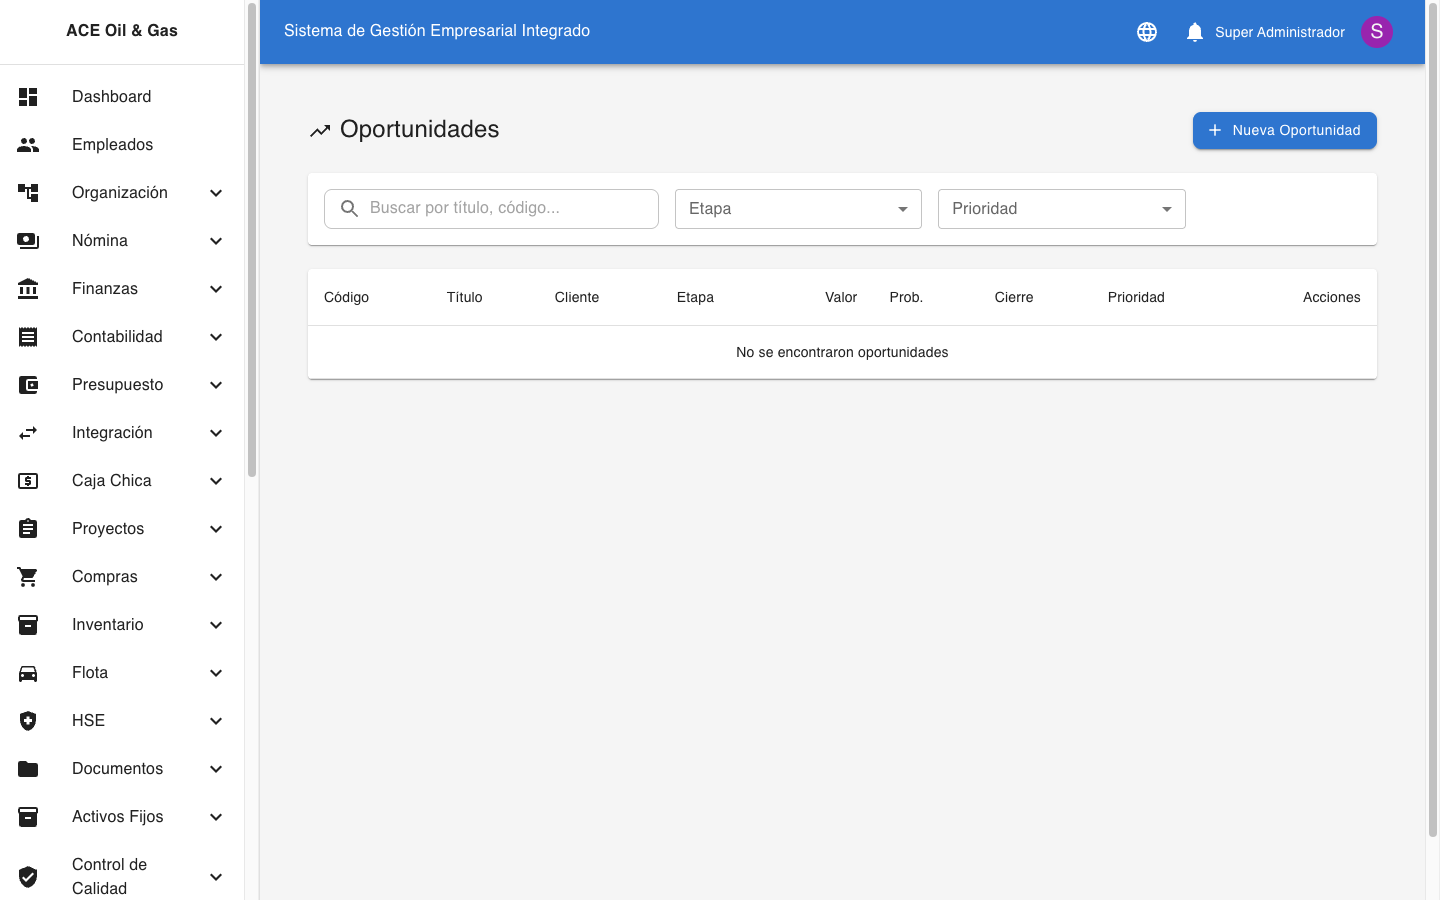Image resolution: width=1440 pixels, height=900 pixels.
Task: Expand the Proyectos section chevron
Action: click(216, 529)
